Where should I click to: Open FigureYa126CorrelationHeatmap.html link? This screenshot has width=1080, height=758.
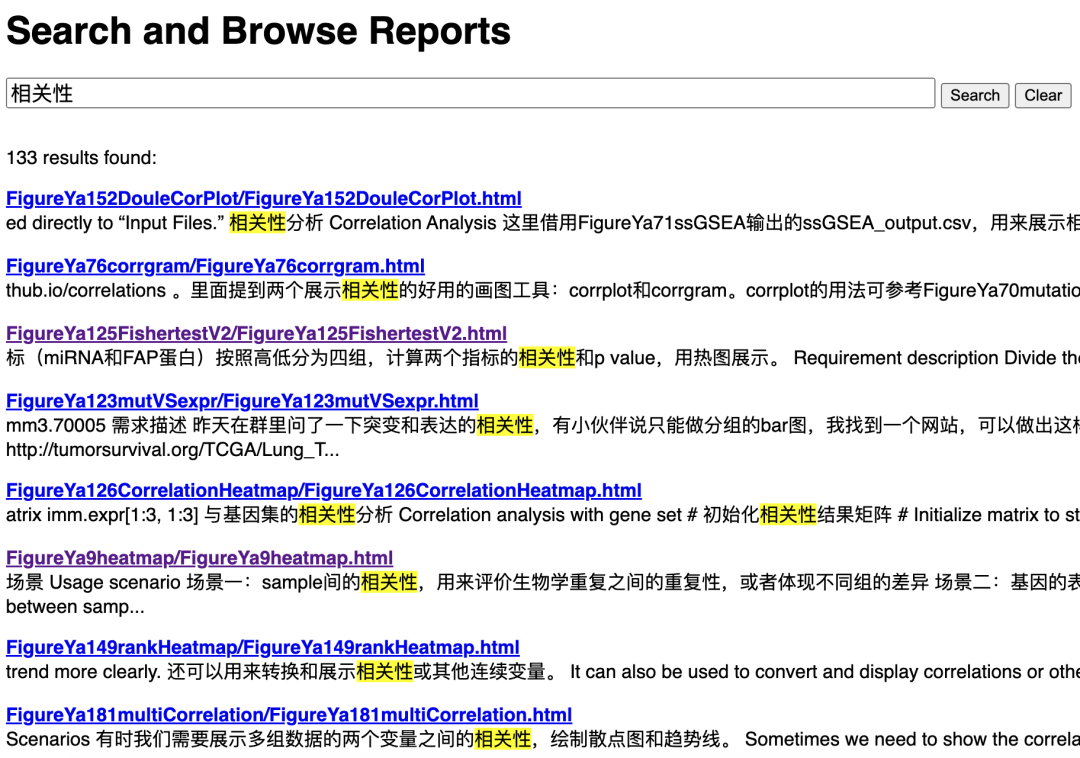point(324,490)
